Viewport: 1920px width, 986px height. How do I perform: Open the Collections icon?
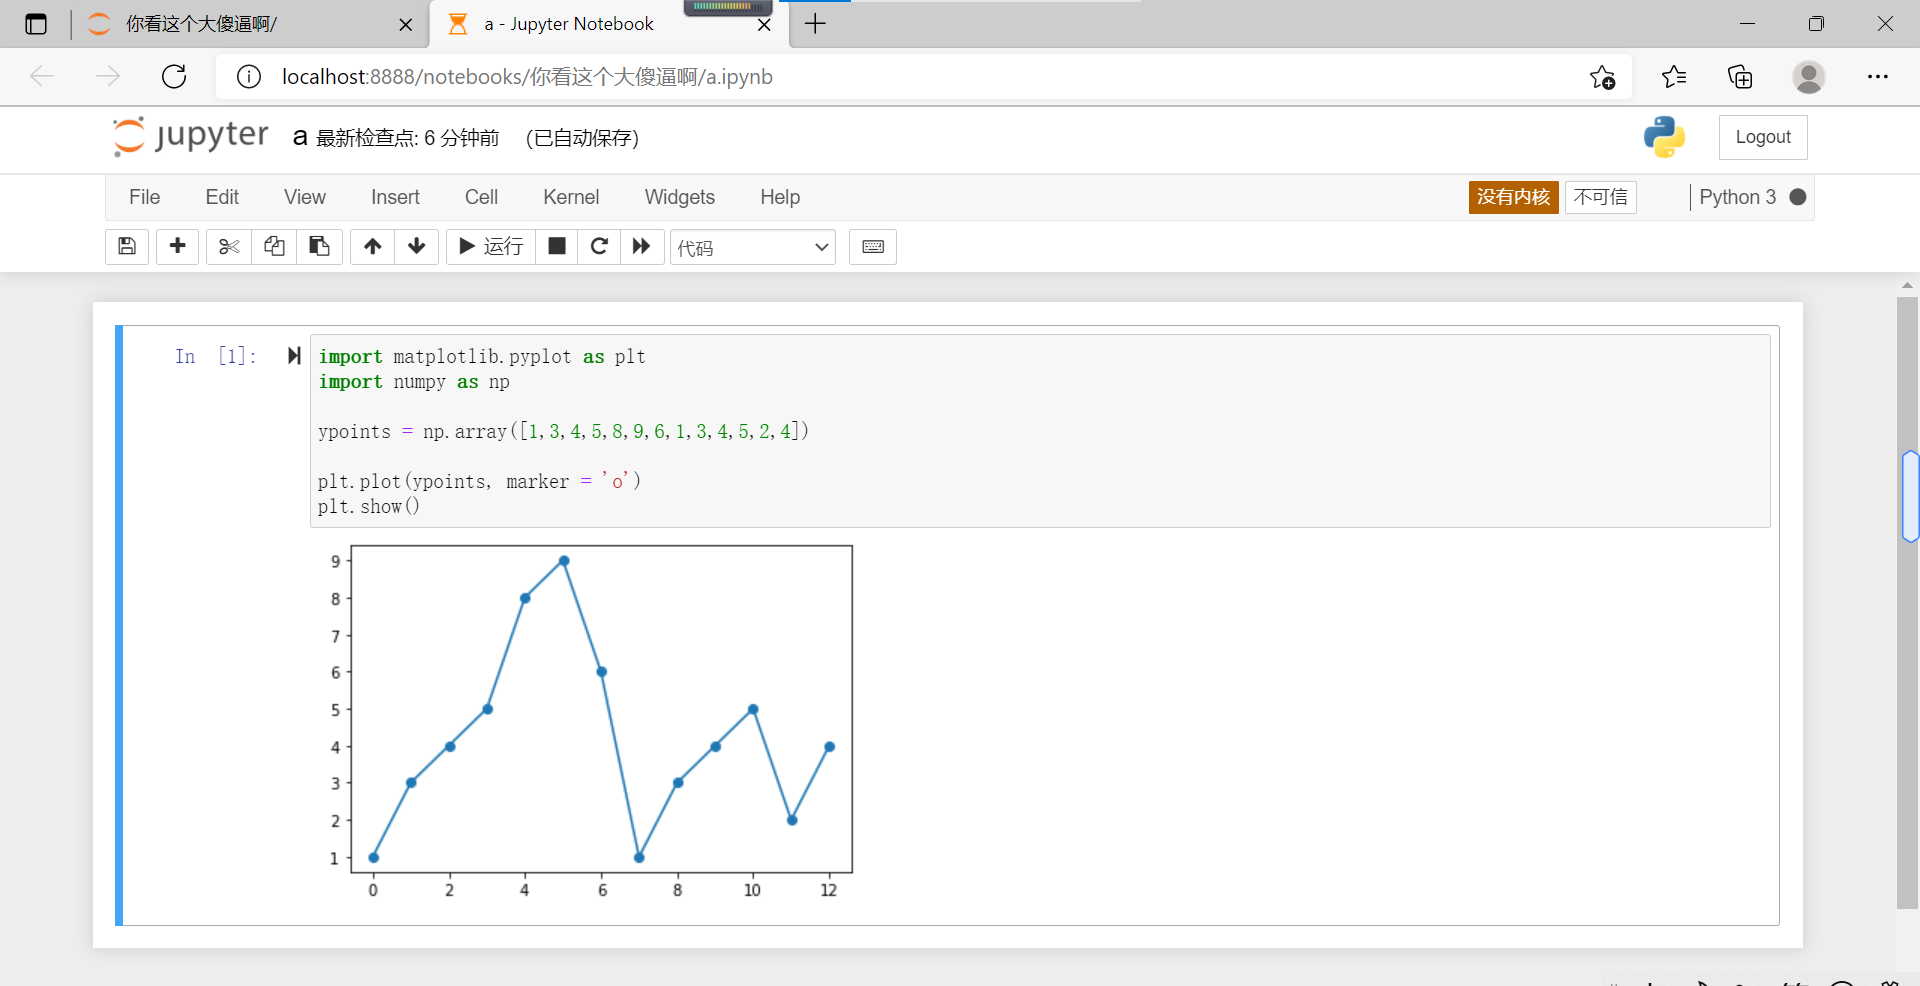pyautogui.click(x=1740, y=76)
